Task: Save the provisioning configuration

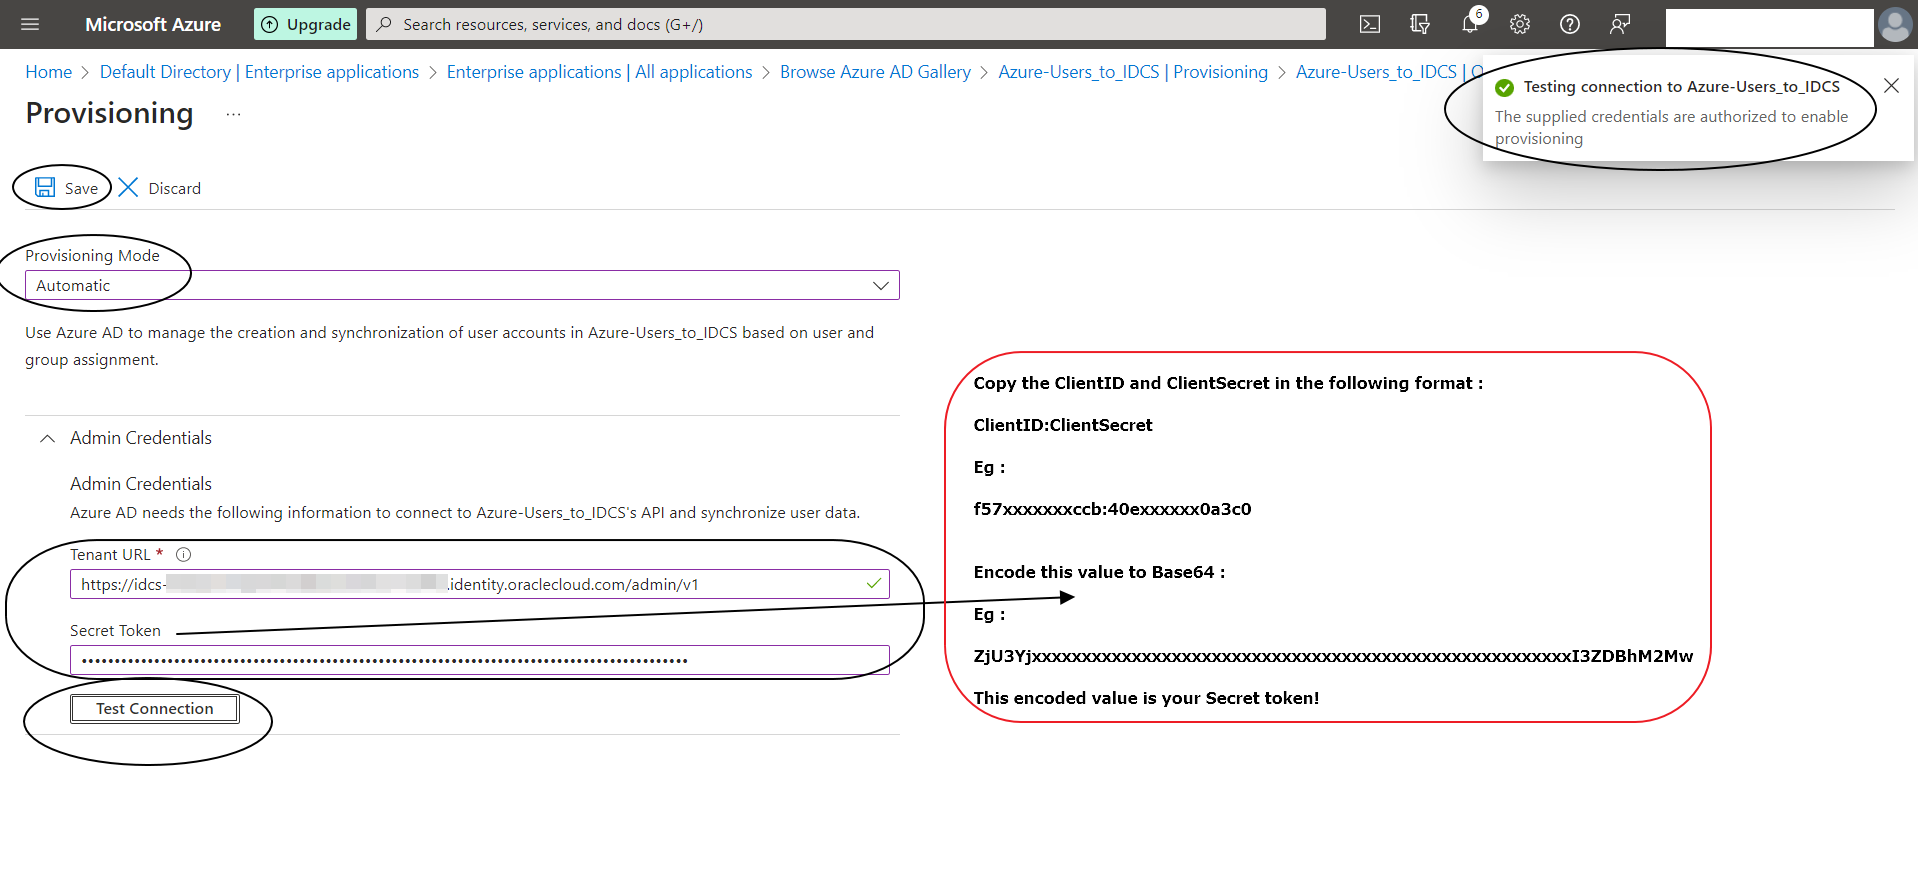Action: (x=67, y=188)
